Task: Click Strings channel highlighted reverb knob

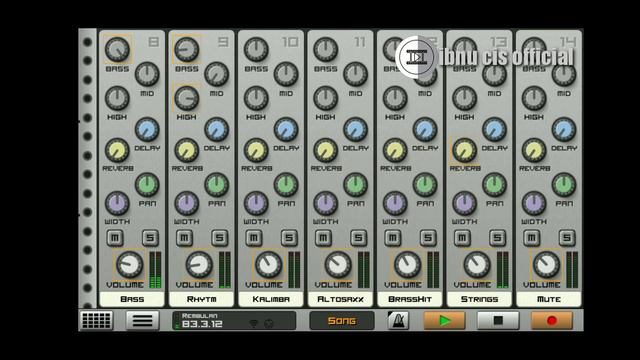Action: (464, 150)
